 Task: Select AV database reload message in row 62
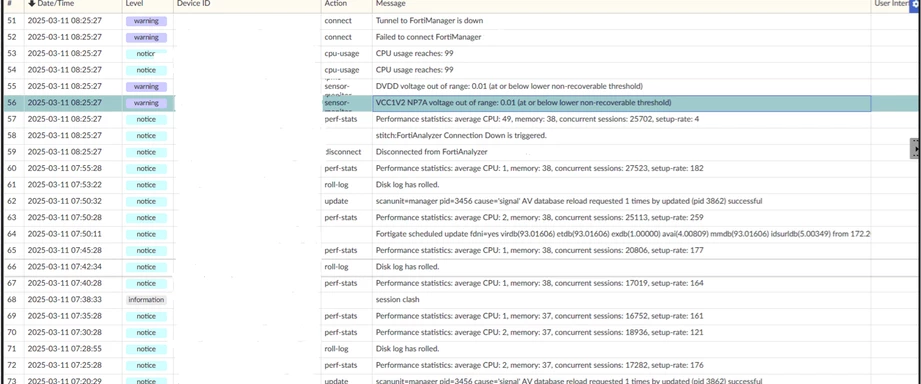569,201
